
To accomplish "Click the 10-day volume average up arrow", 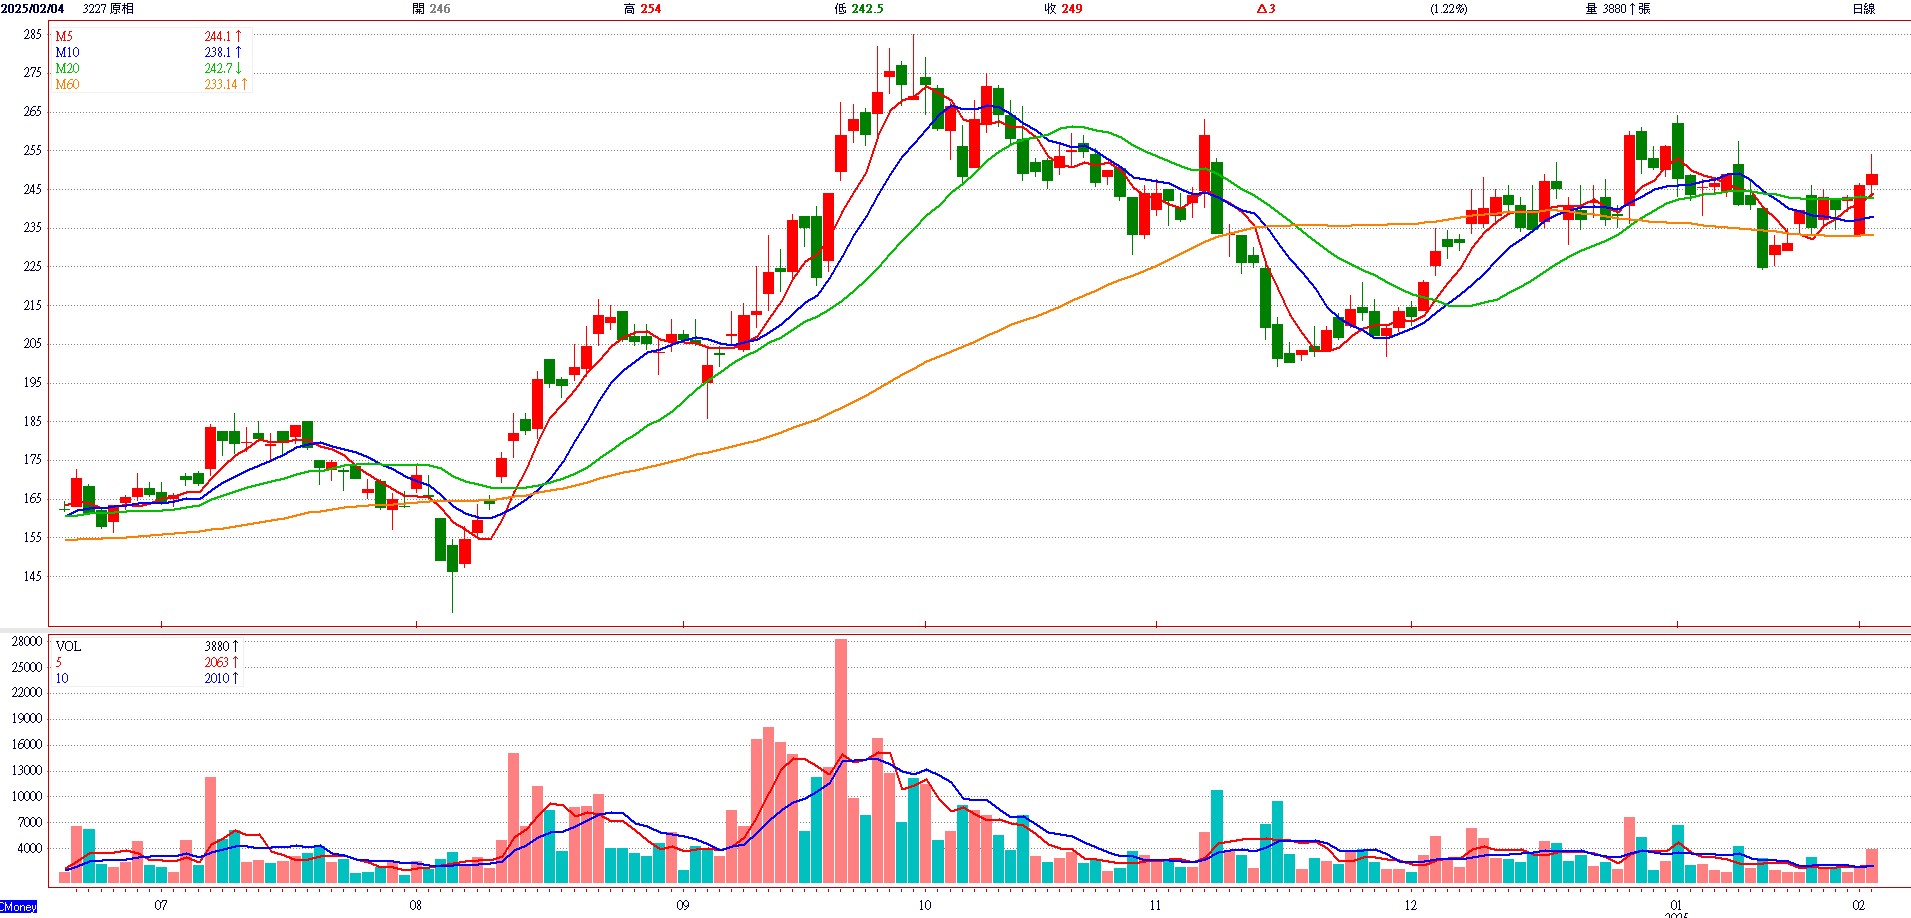I will (x=235, y=678).
